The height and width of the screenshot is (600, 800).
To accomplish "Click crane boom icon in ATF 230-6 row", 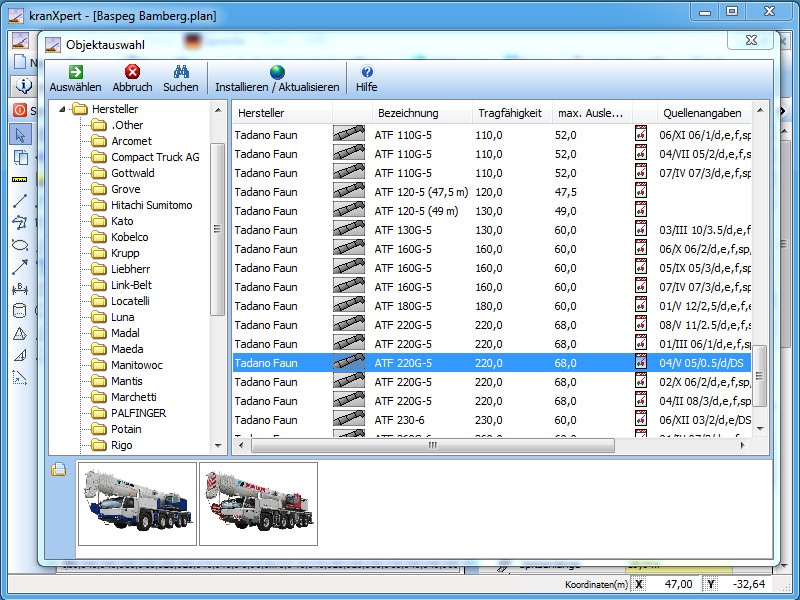I will pyautogui.click(x=349, y=420).
